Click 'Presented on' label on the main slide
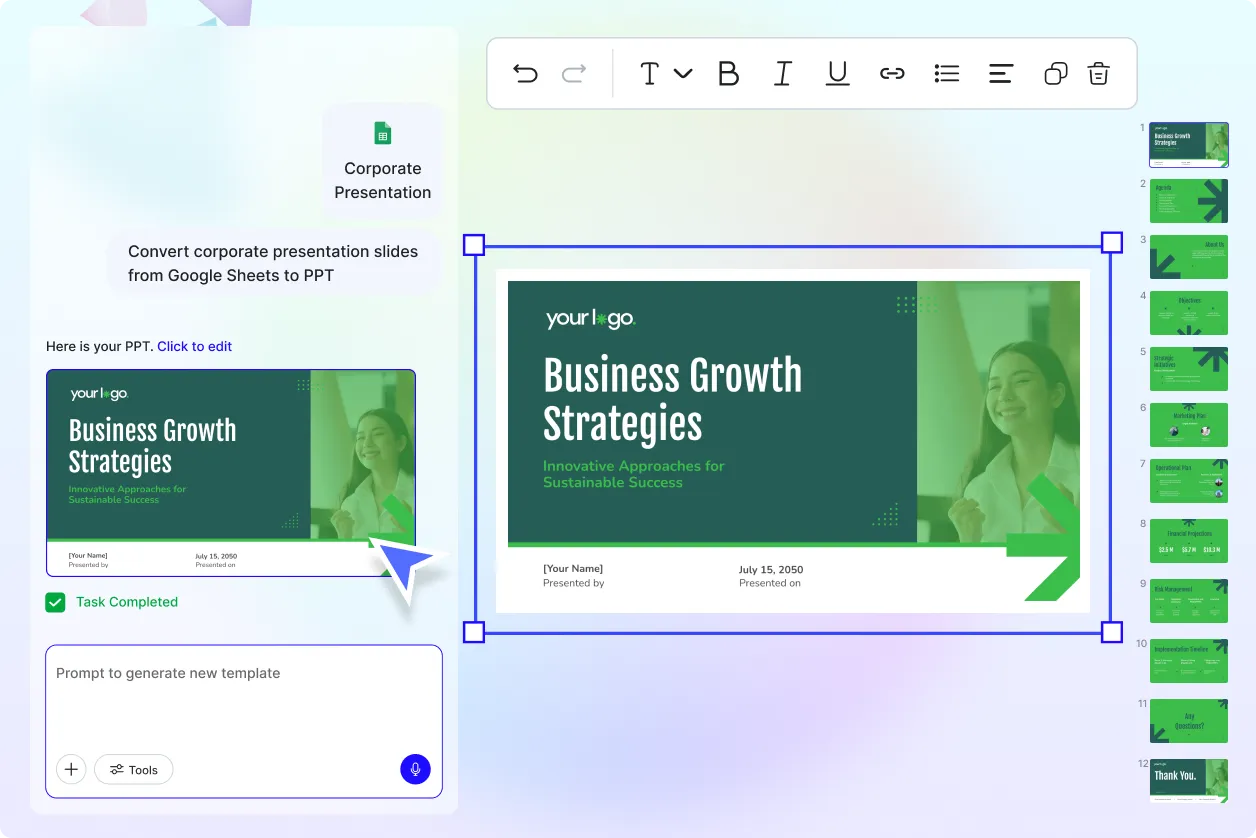Image resolution: width=1256 pixels, height=838 pixels. [x=770, y=583]
